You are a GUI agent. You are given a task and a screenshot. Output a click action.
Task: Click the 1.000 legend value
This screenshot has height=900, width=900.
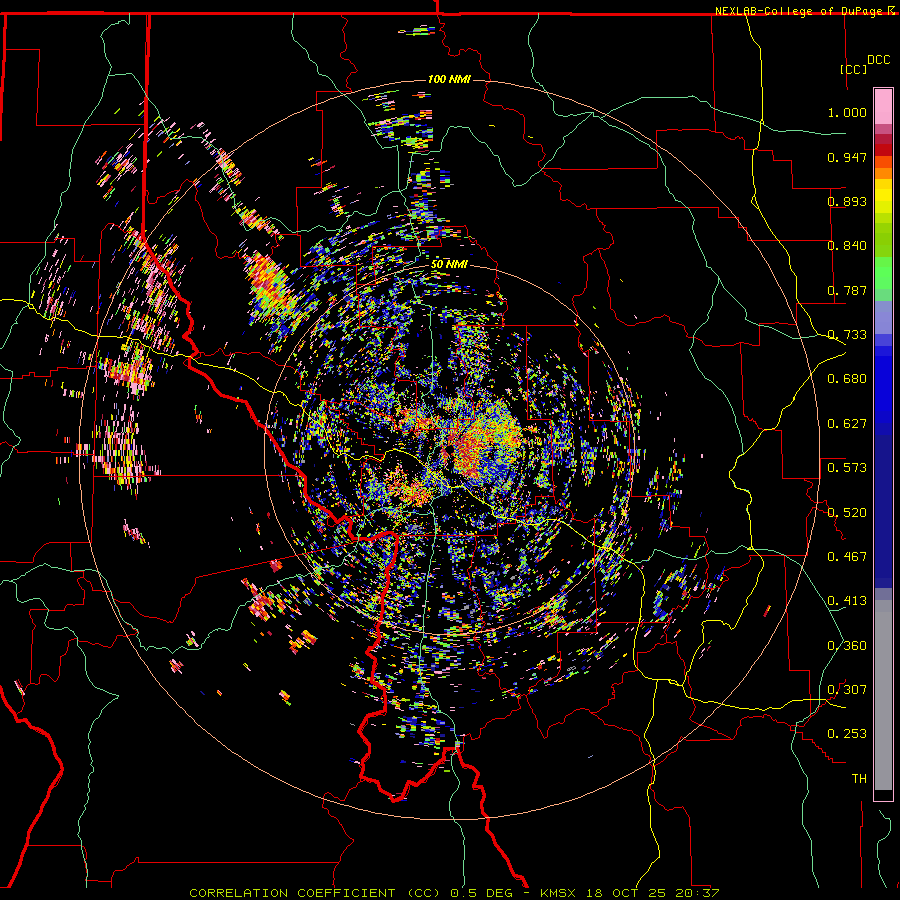click(x=847, y=112)
